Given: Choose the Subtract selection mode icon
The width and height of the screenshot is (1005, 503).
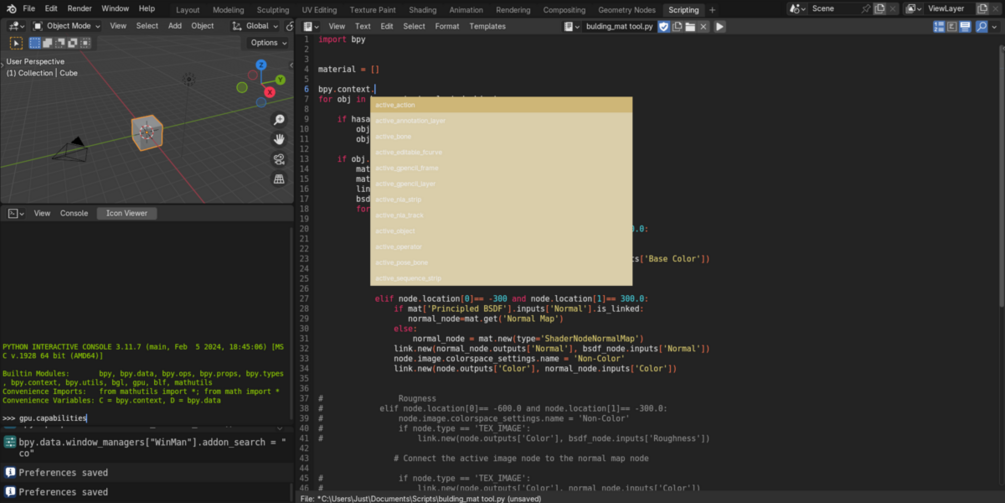Looking at the screenshot, I should click(60, 43).
